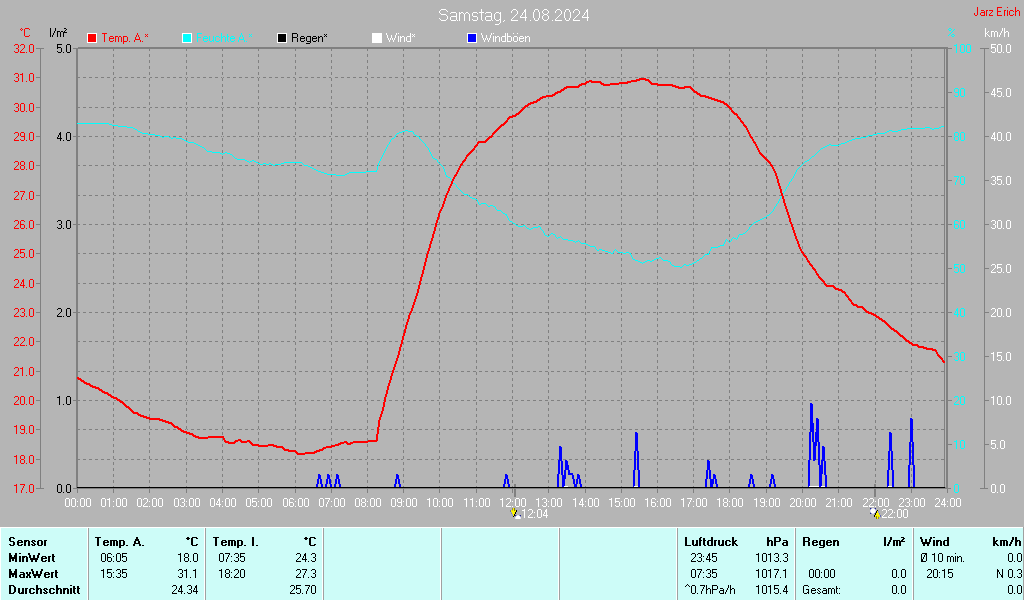The height and width of the screenshot is (600, 1024).
Task: Click the Luftdruck column header
Action: (x=711, y=542)
